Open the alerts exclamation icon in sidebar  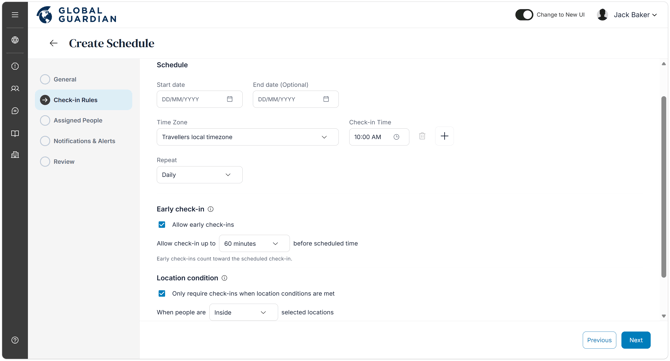point(15,66)
